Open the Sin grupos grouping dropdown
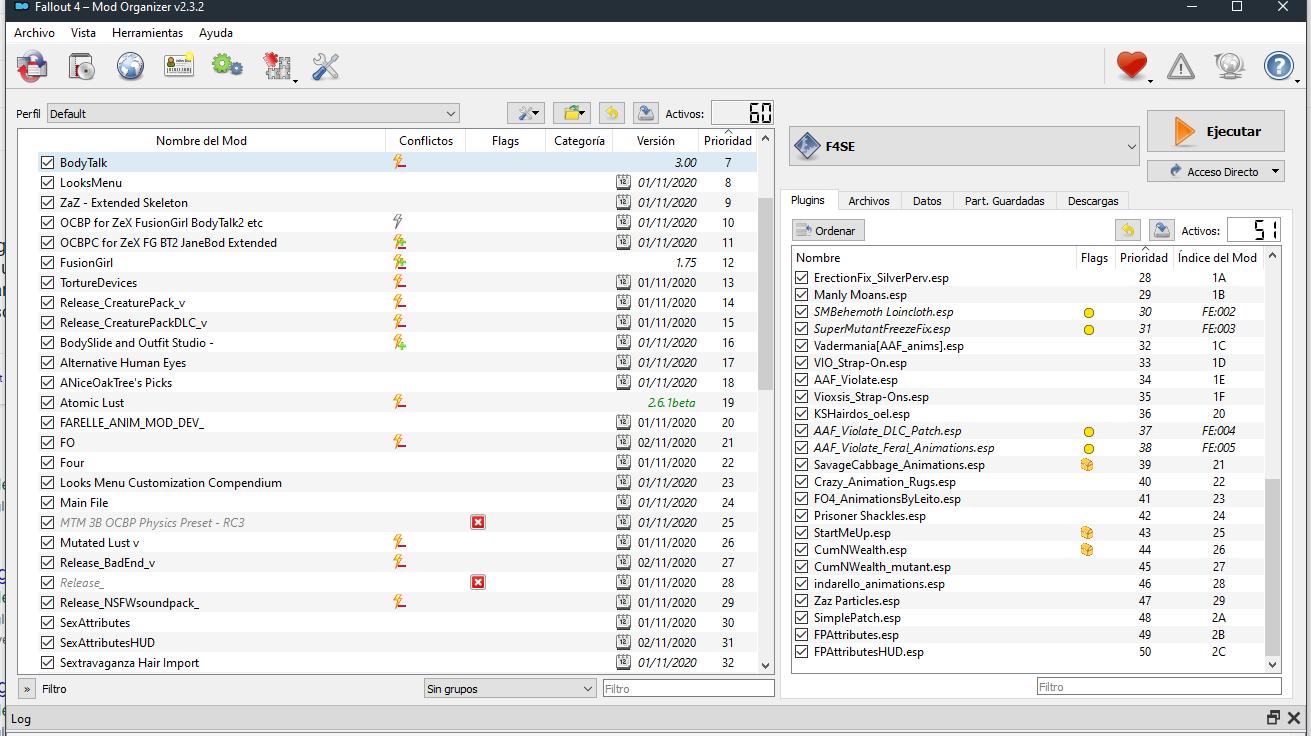This screenshot has width=1311, height=736. [x=510, y=689]
